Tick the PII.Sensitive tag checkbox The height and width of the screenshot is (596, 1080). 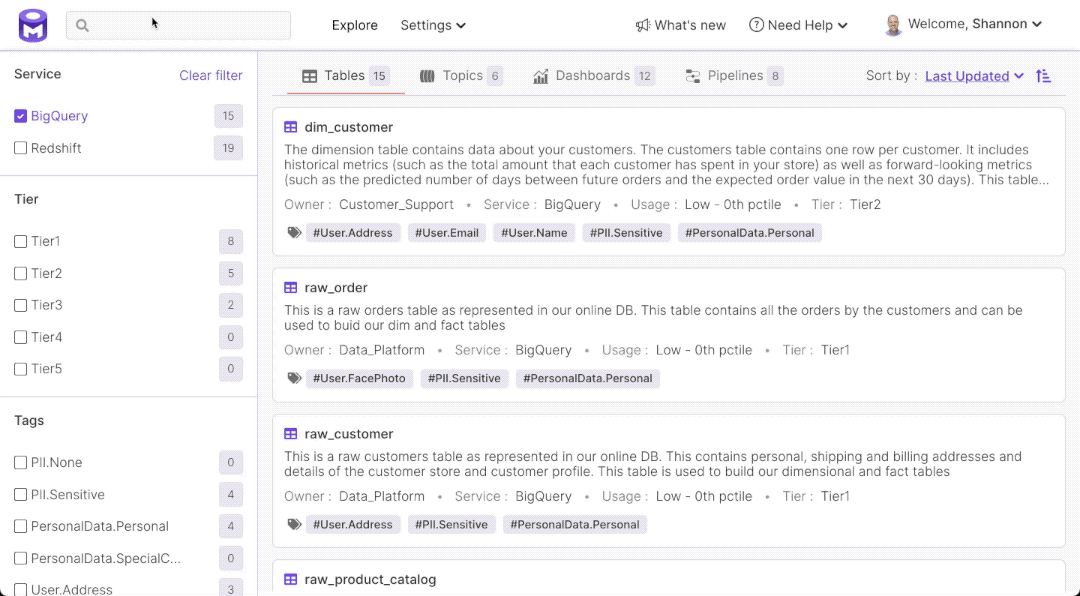click(20, 494)
